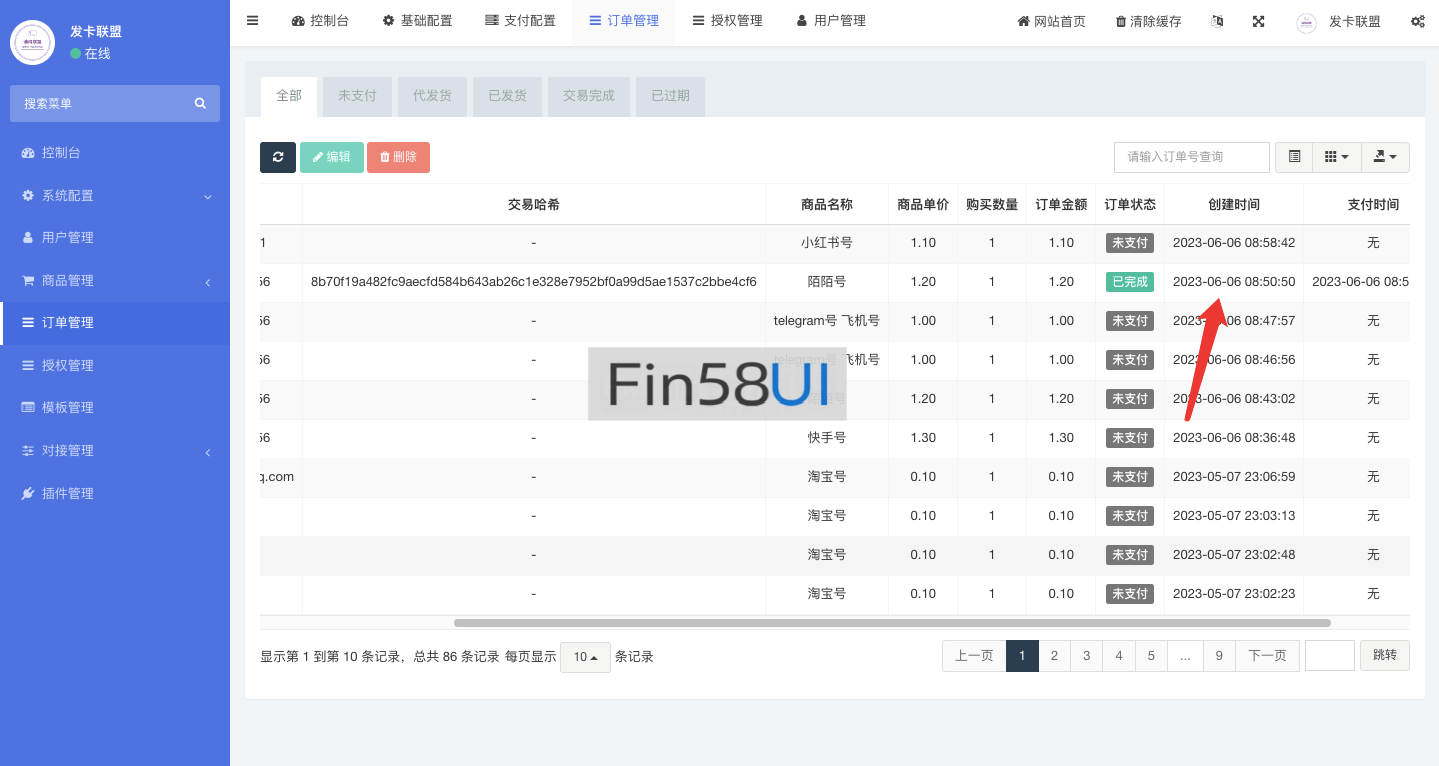This screenshot has width=1439, height=766.
Task: Open the page size 10 dropdown
Action: tap(585, 657)
